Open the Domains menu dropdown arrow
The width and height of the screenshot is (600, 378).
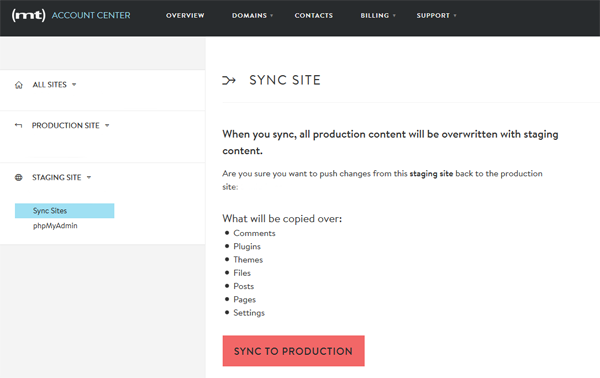point(272,16)
